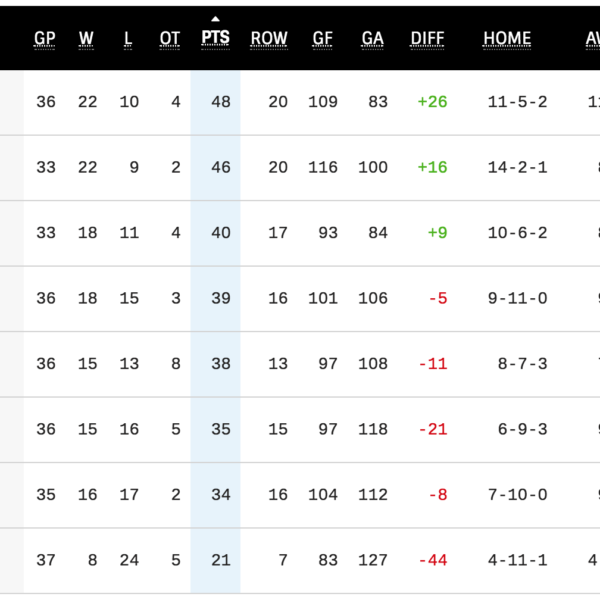This screenshot has width=600, height=600.
Task: Sort by the OT column header
Action: point(170,39)
